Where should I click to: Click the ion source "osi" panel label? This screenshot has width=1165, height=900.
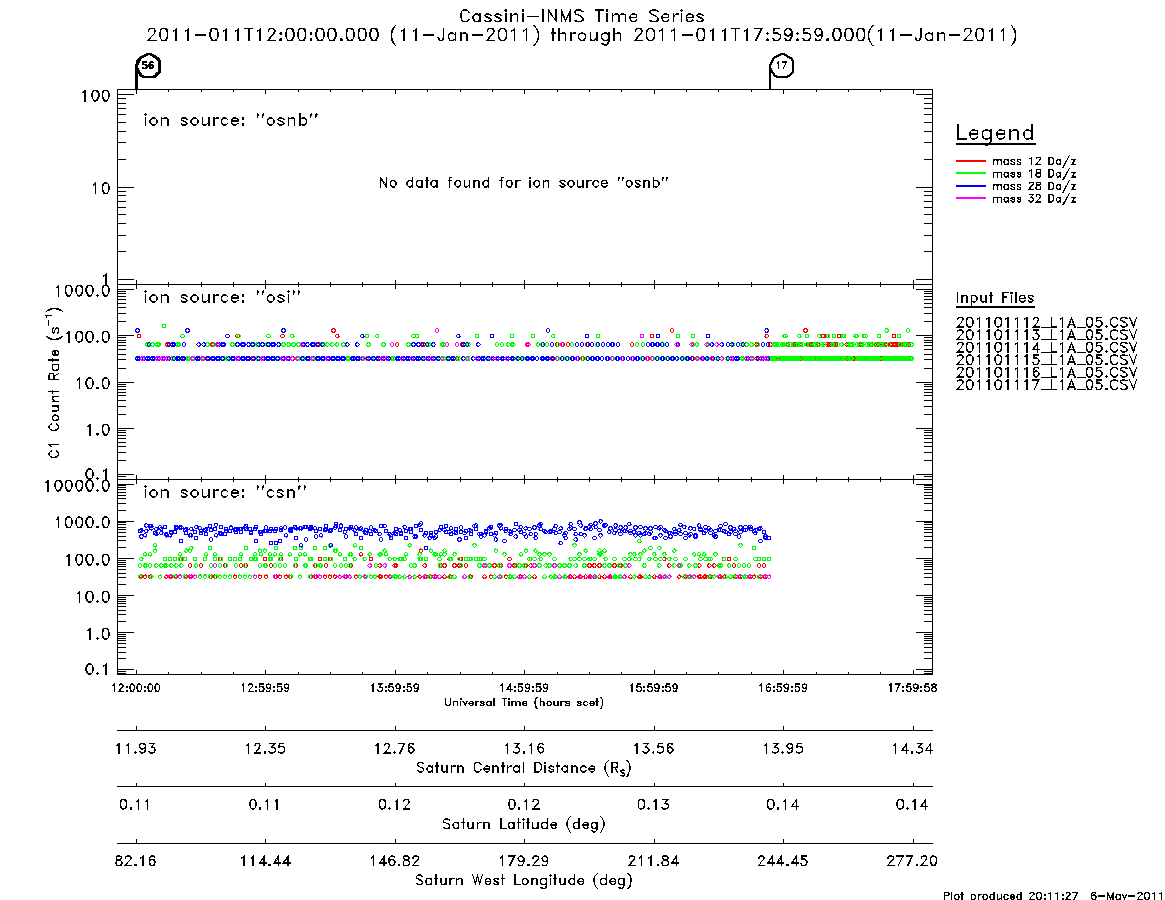(x=222, y=297)
